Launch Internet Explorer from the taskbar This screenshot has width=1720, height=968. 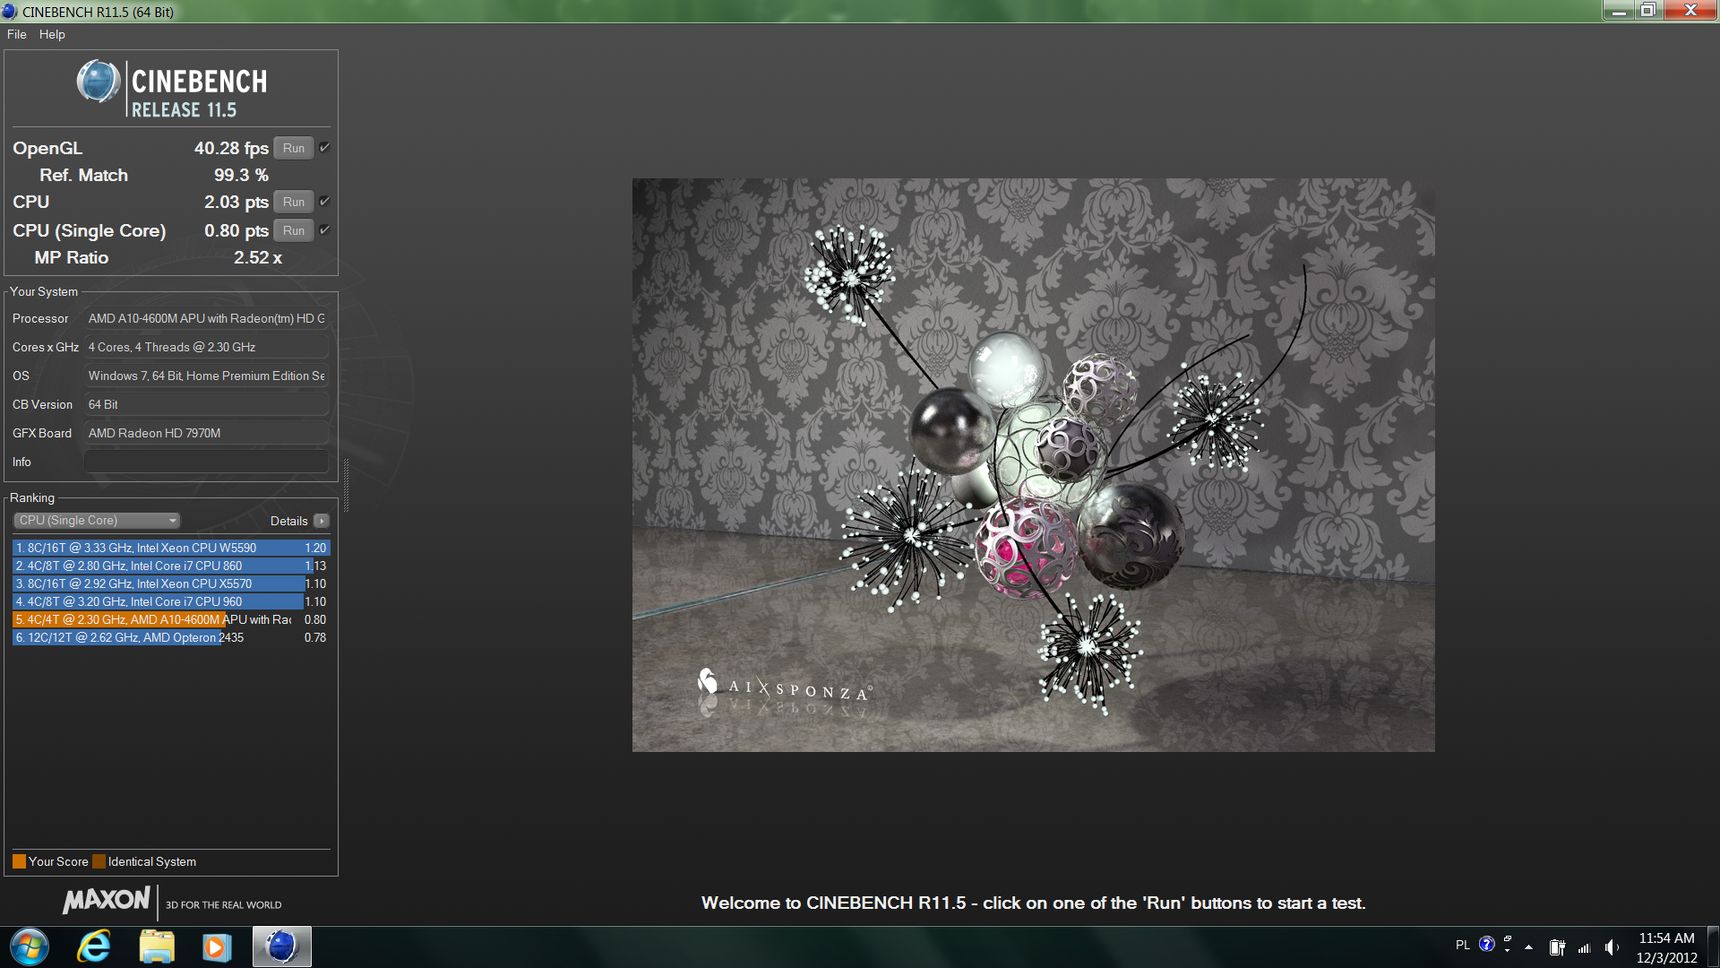[94, 946]
